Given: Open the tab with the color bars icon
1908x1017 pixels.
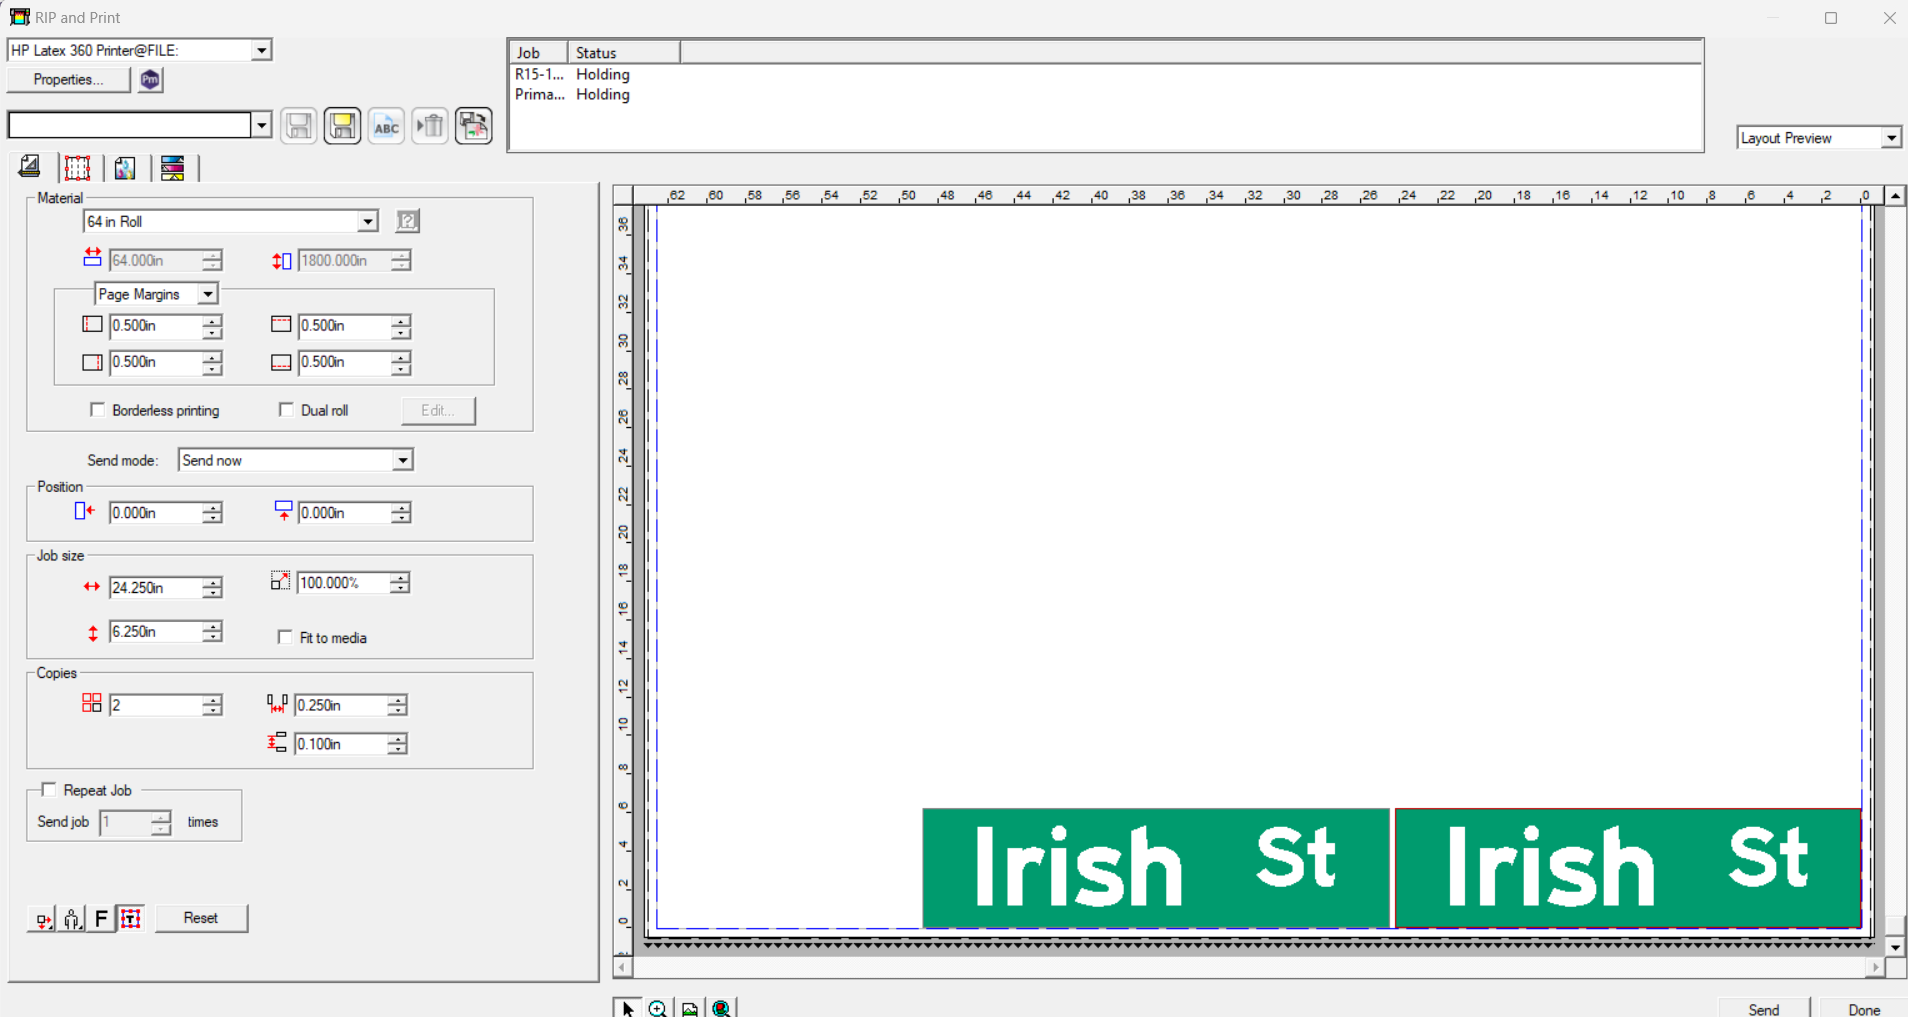Looking at the screenshot, I should point(173,167).
